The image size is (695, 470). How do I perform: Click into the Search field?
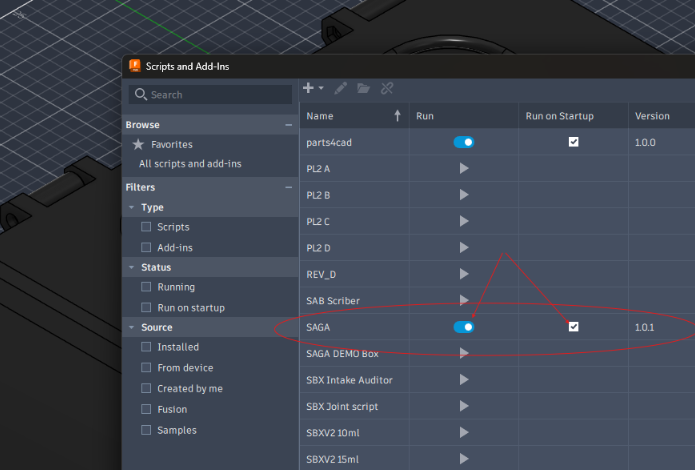(210, 94)
